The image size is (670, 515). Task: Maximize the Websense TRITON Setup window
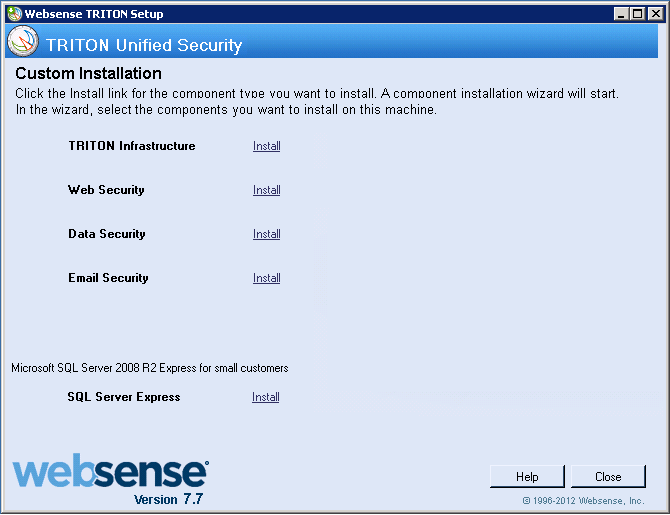pos(637,14)
